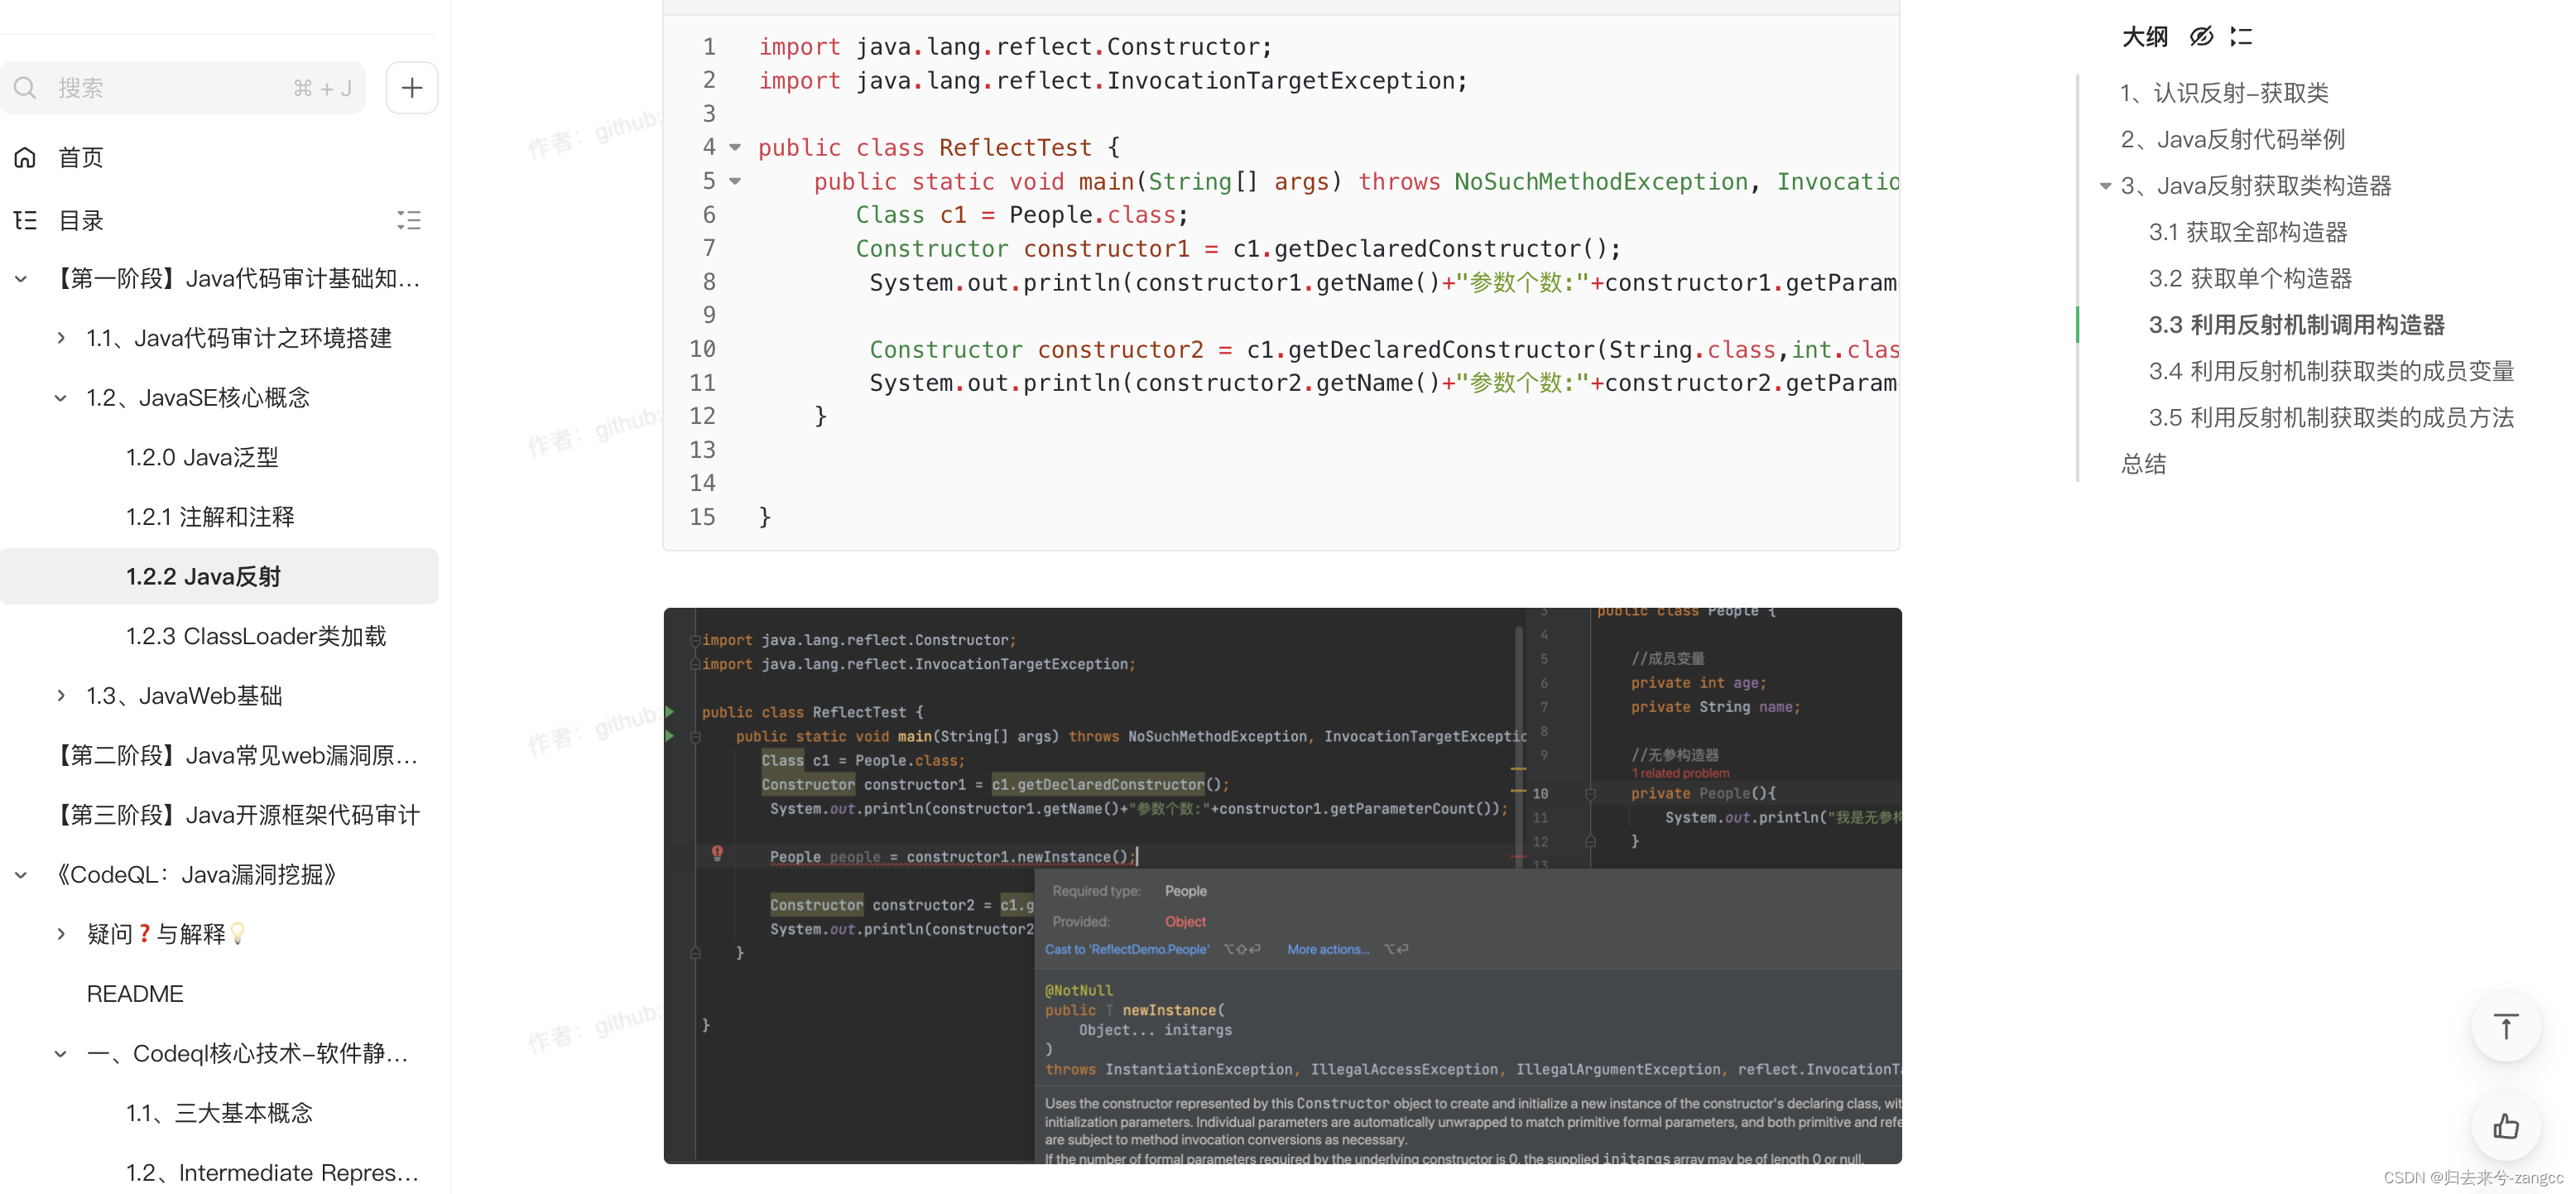Select 1.2.2 Java反射 page
The height and width of the screenshot is (1194, 2576).
[x=219, y=577]
